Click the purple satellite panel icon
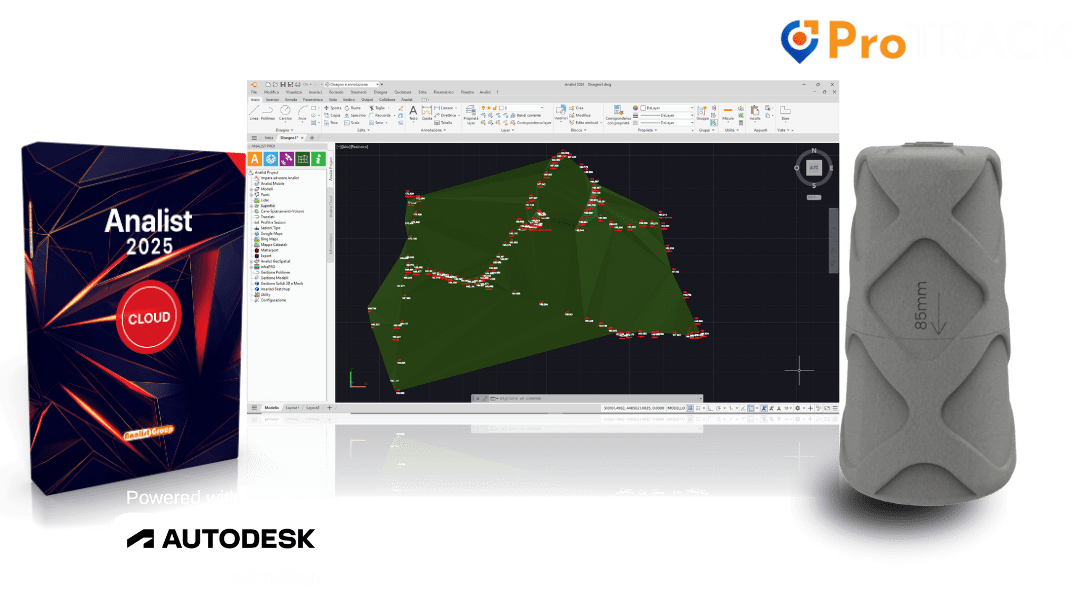1090x604 pixels. [286, 158]
